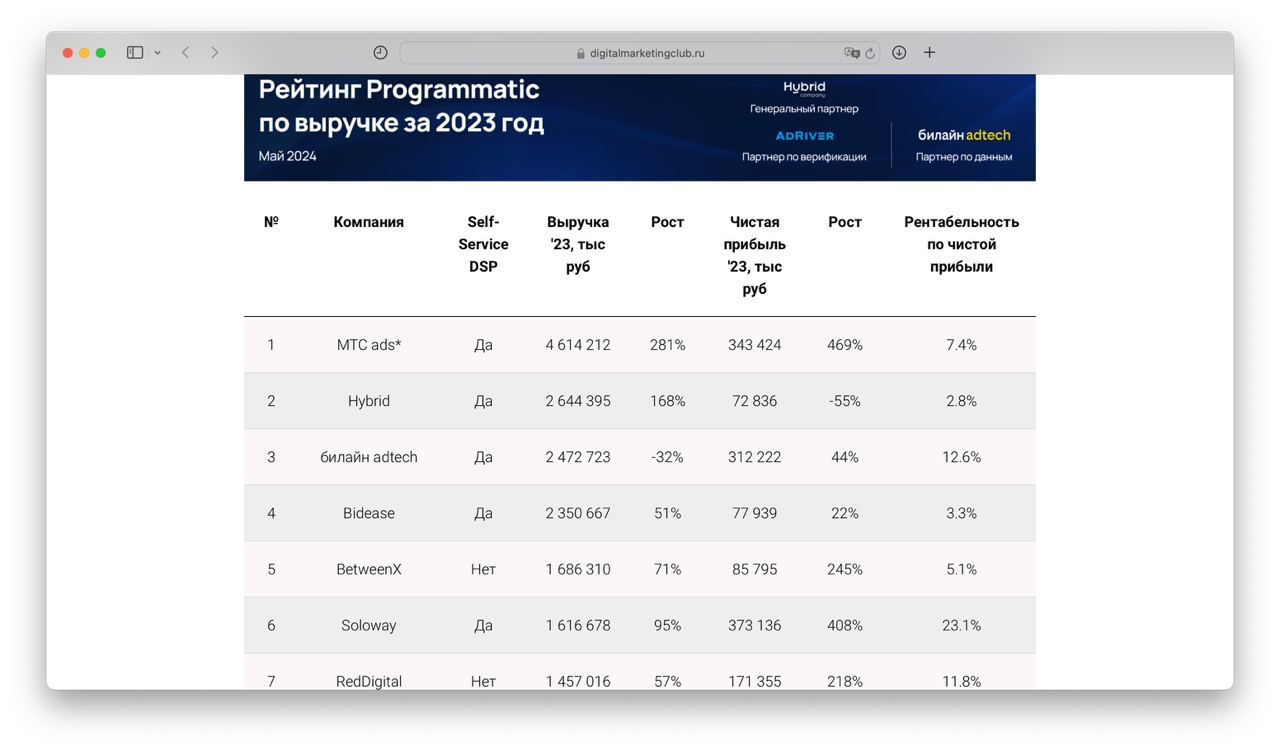
Task: Reload the current page
Action: (870, 53)
